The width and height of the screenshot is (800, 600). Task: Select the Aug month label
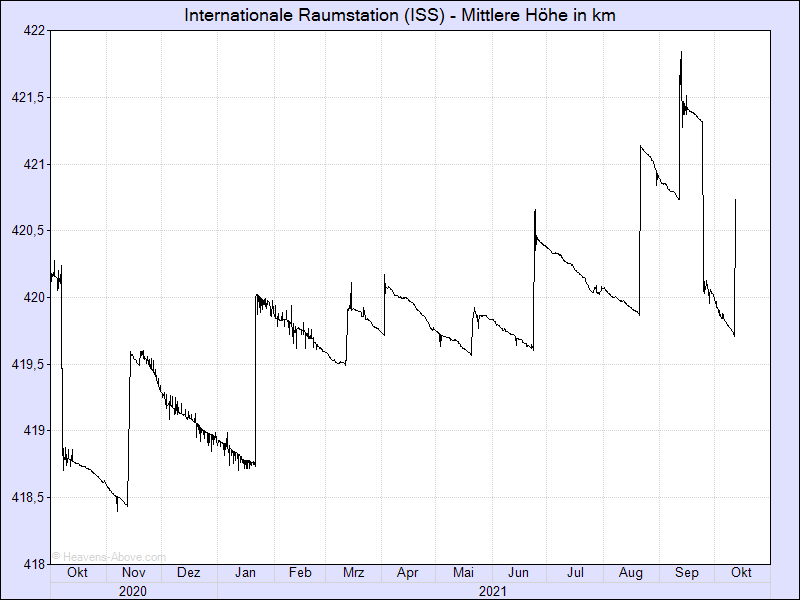pyautogui.click(x=631, y=573)
